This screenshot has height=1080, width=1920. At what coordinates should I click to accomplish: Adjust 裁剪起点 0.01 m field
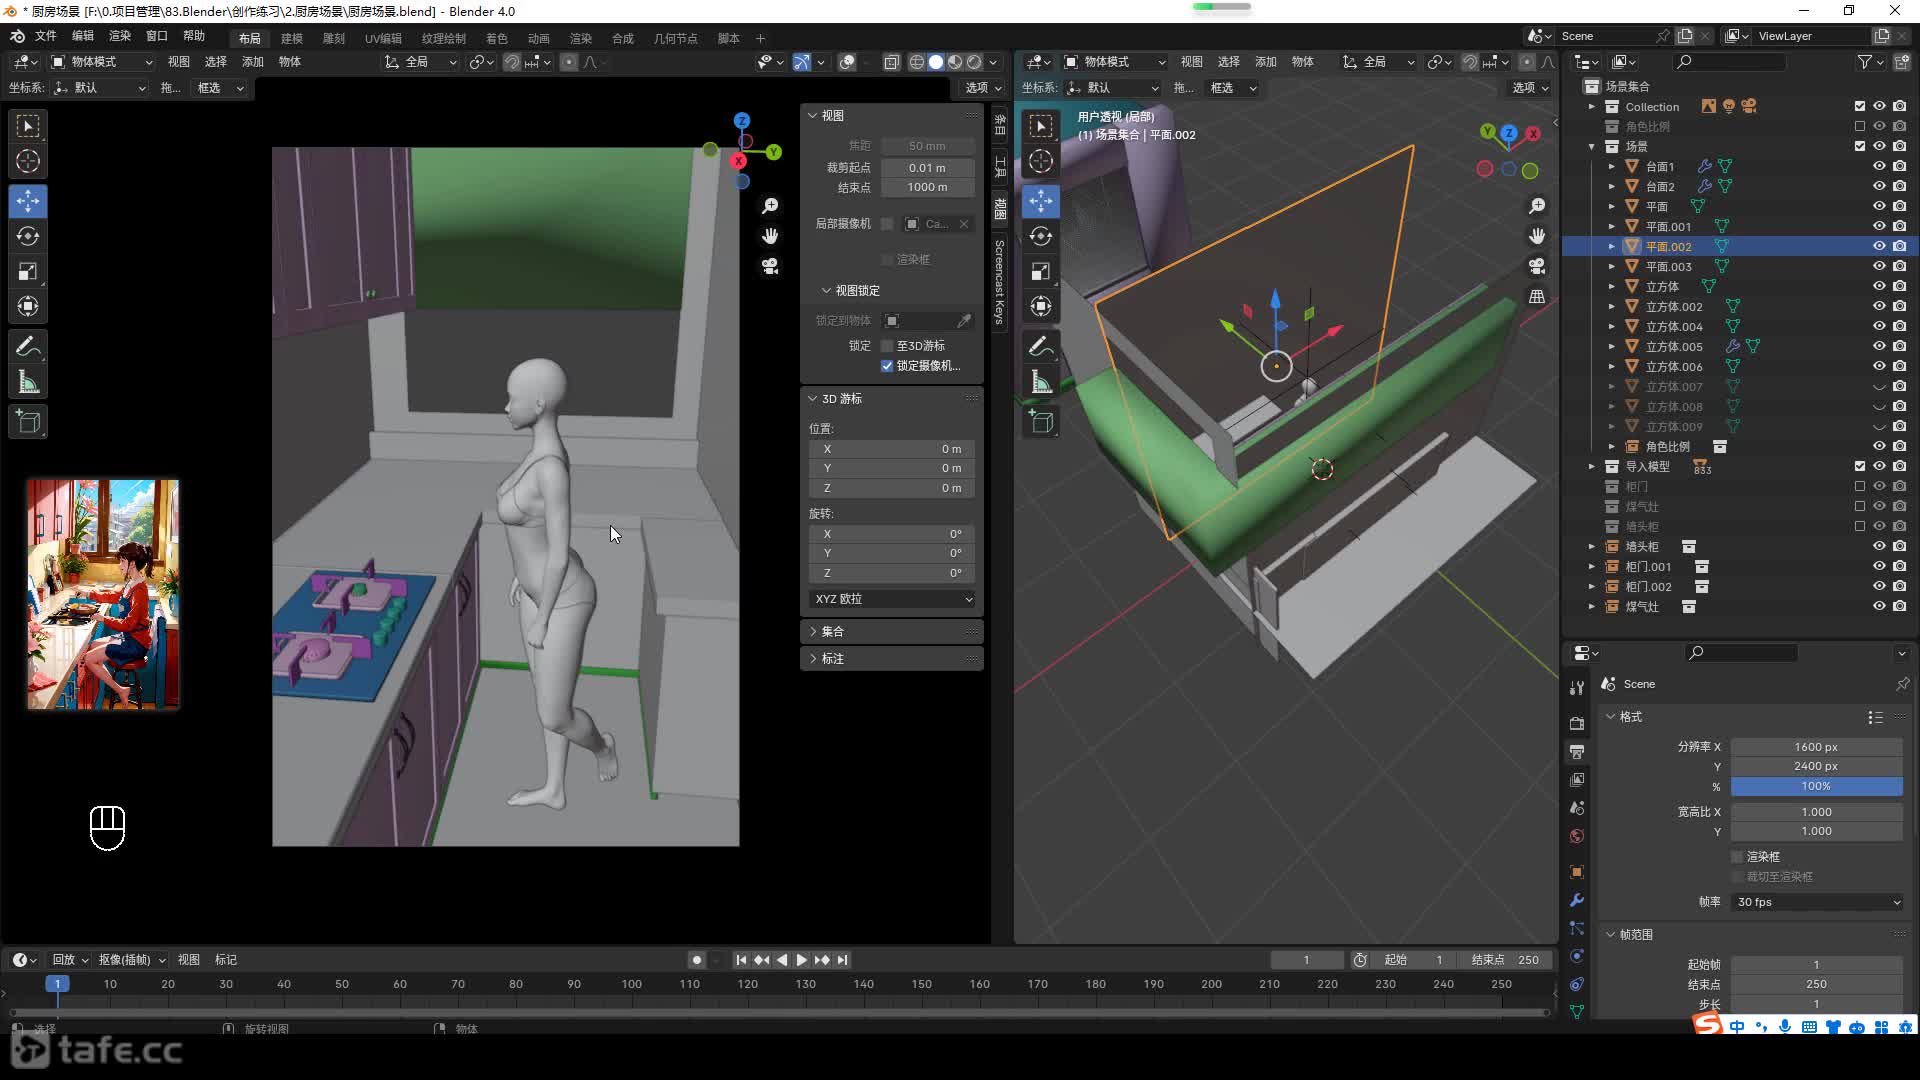point(927,168)
